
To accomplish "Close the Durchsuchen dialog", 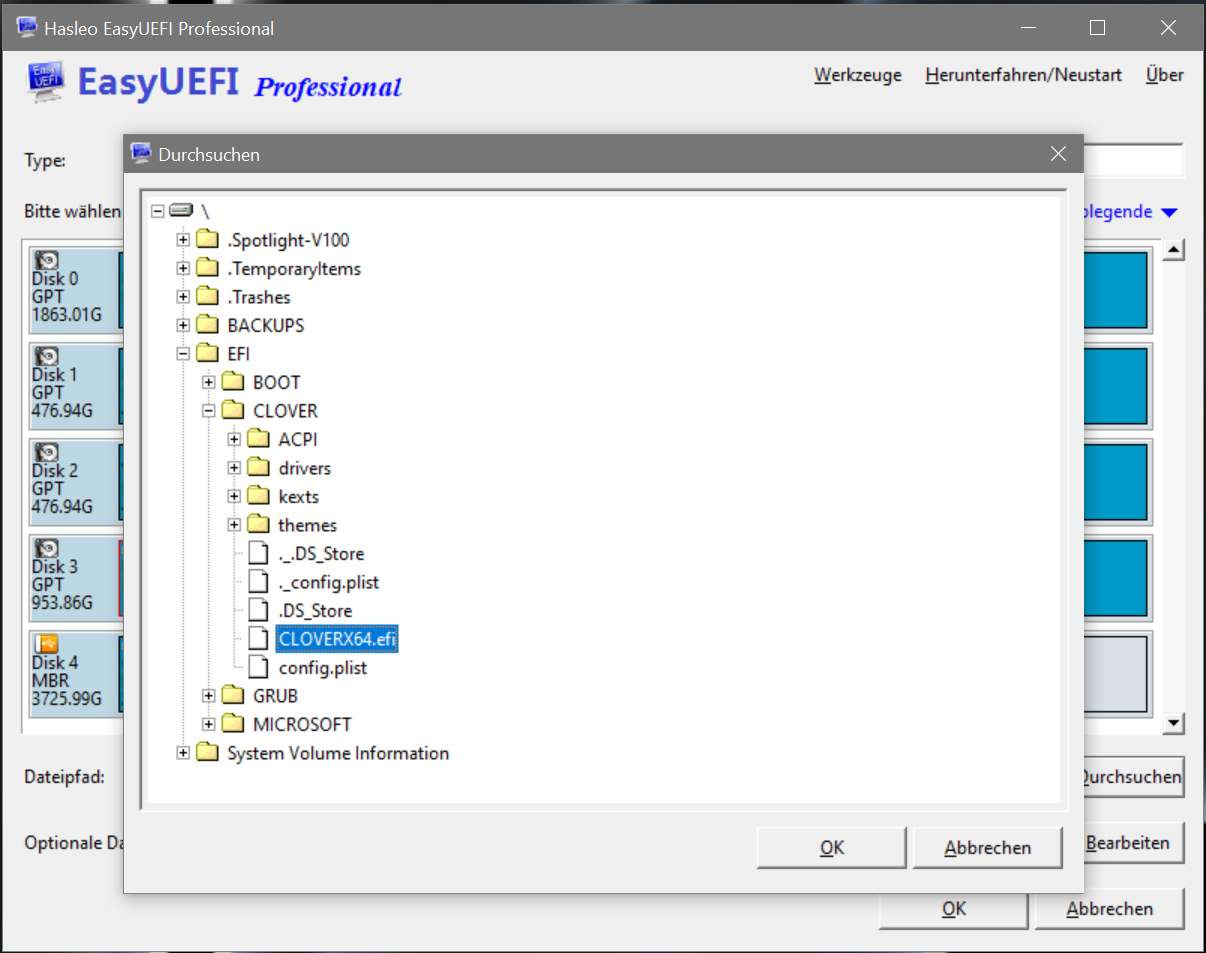I will pyautogui.click(x=1059, y=154).
